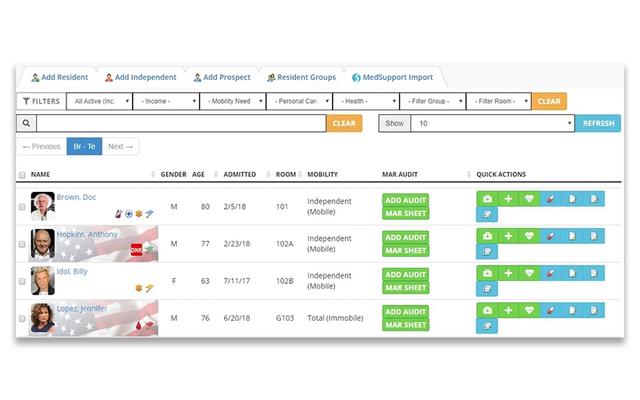Click inside the resident search field
The width and height of the screenshot is (640, 400).
point(180,123)
